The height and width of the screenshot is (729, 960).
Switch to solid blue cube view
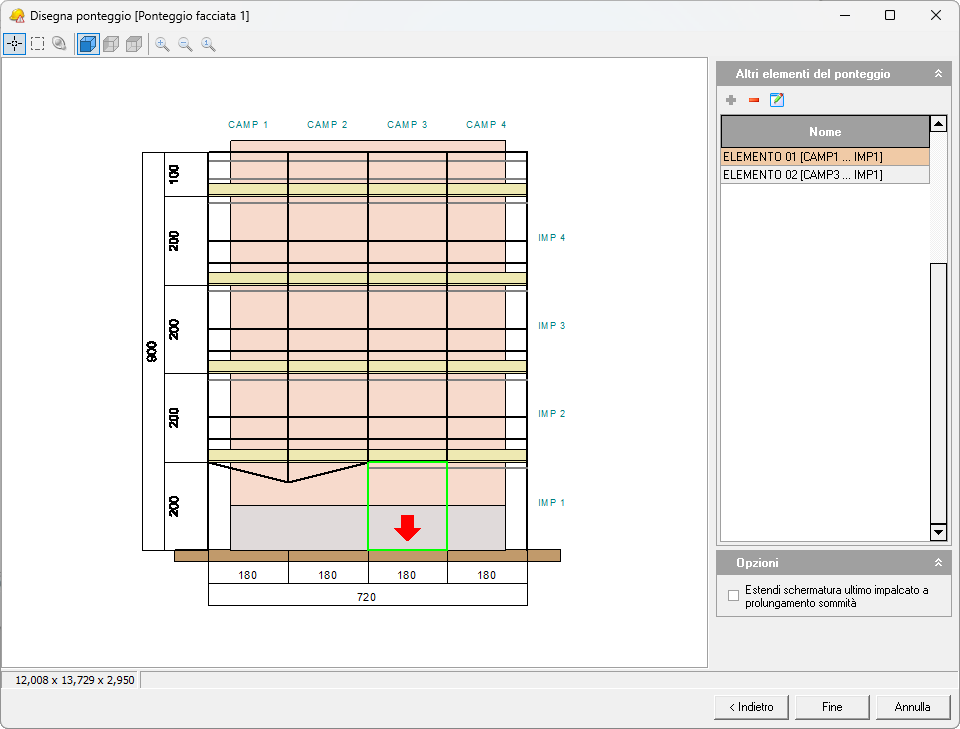point(88,44)
